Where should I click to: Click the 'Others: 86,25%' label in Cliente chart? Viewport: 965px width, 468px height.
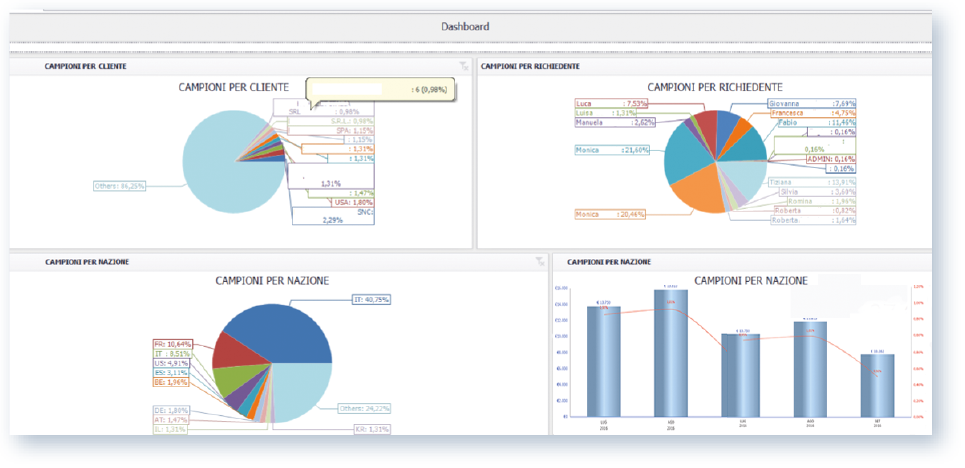120,185
